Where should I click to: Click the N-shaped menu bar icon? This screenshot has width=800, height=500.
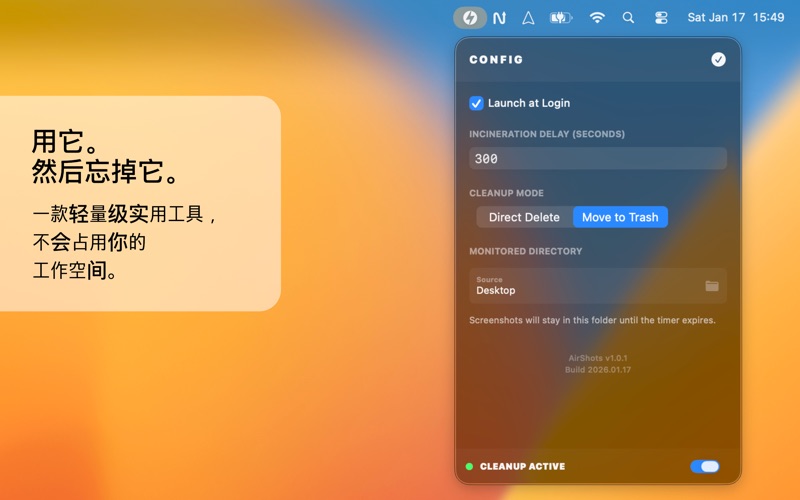[x=499, y=18]
